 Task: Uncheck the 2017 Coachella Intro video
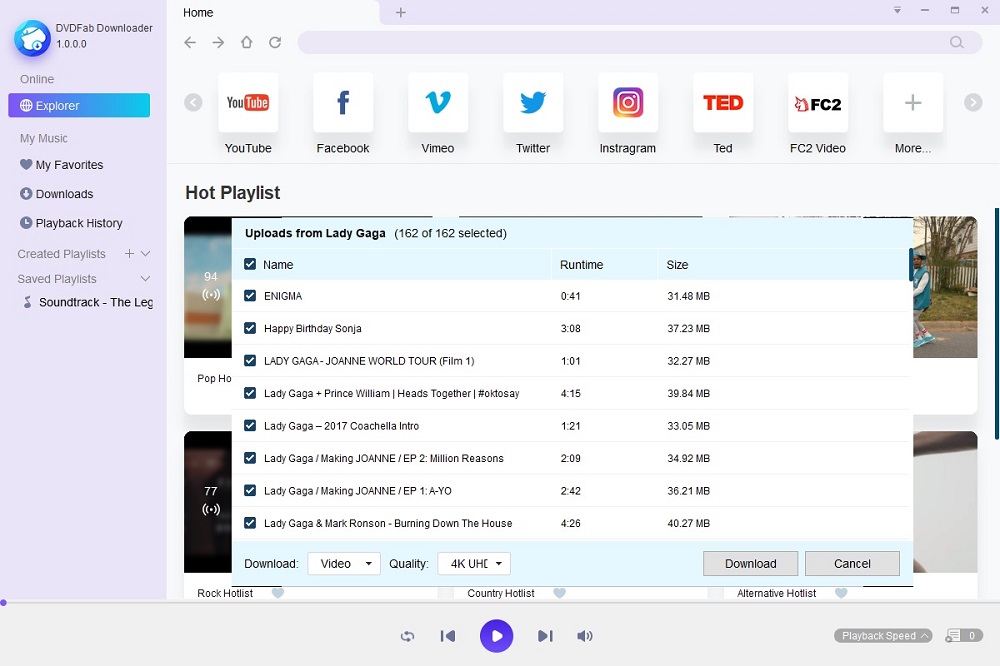pyautogui.click(x=250, y=426)
